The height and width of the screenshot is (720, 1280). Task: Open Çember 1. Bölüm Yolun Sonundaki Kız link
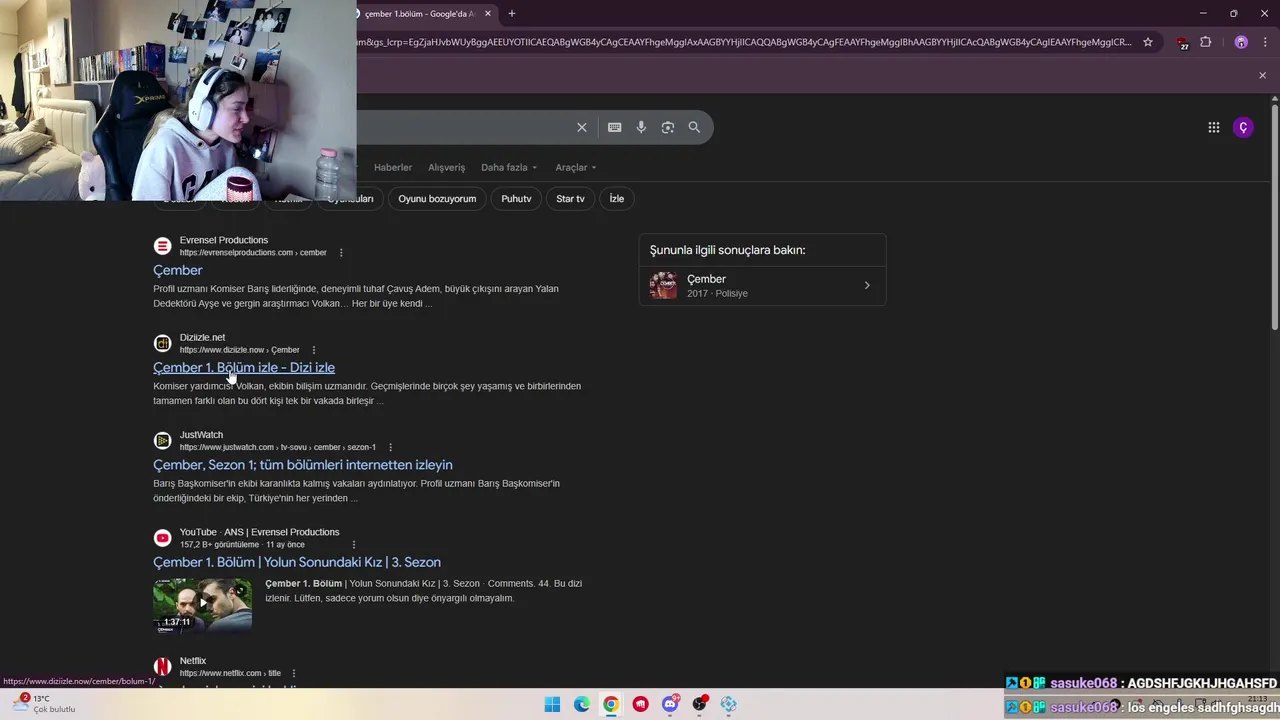[297, 562]
